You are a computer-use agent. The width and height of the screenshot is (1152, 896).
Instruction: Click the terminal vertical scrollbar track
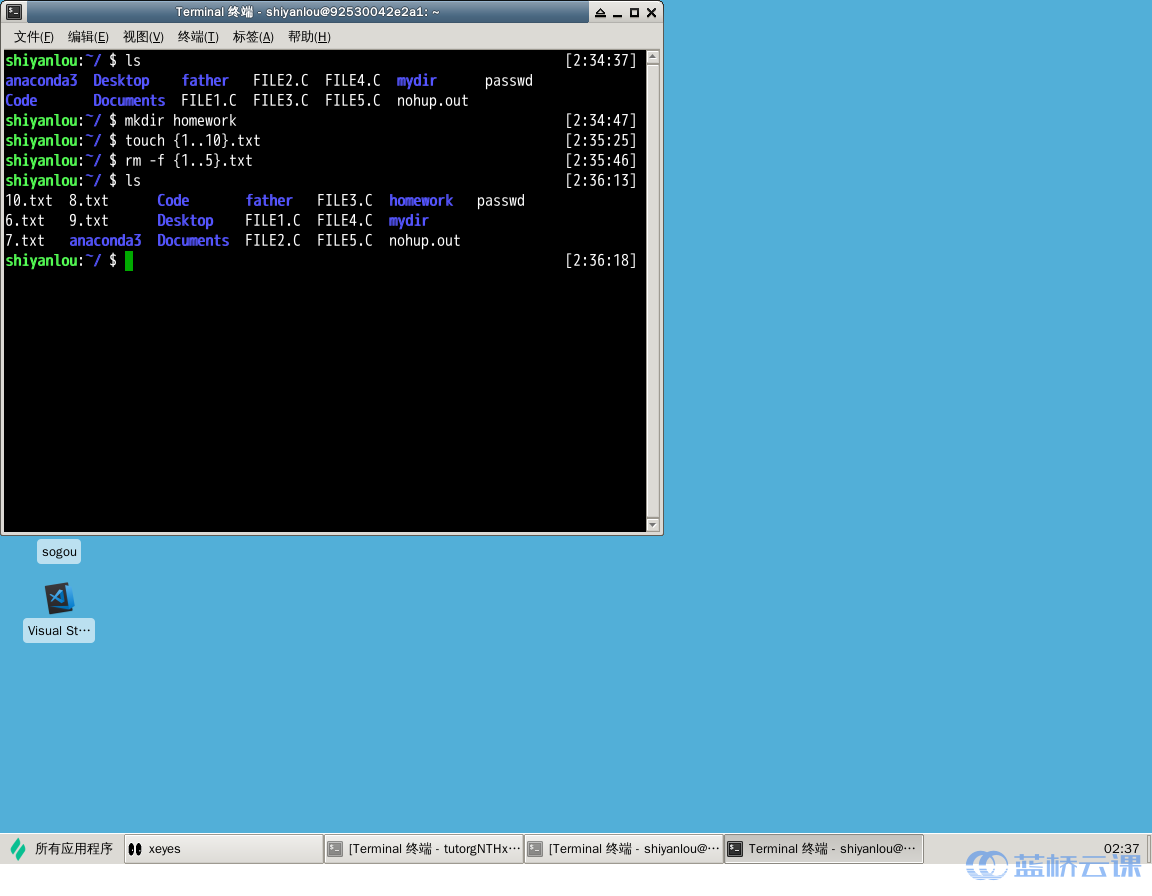(652, 291)
